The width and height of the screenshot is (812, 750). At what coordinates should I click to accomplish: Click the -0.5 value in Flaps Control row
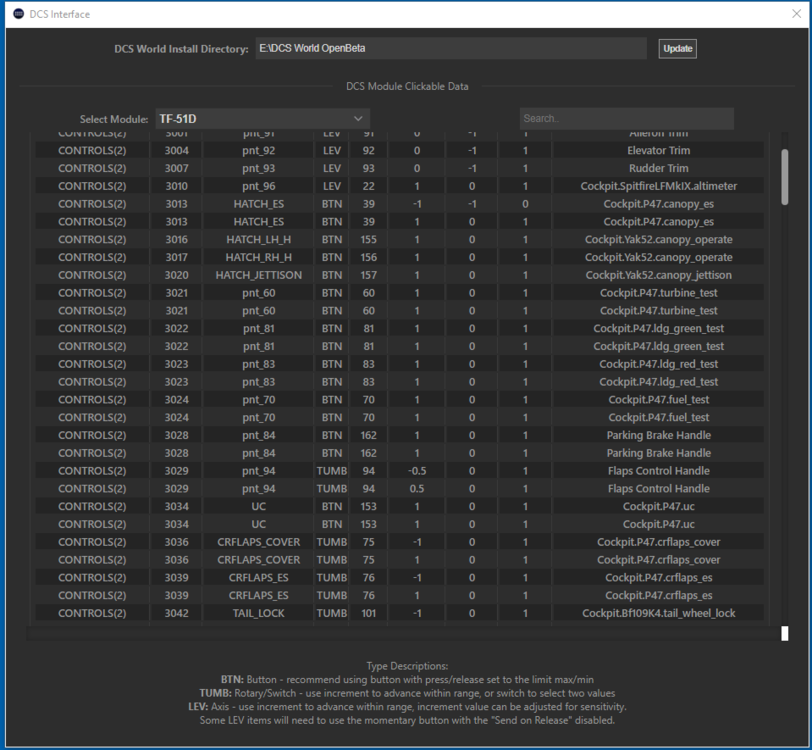coord(417,471)
